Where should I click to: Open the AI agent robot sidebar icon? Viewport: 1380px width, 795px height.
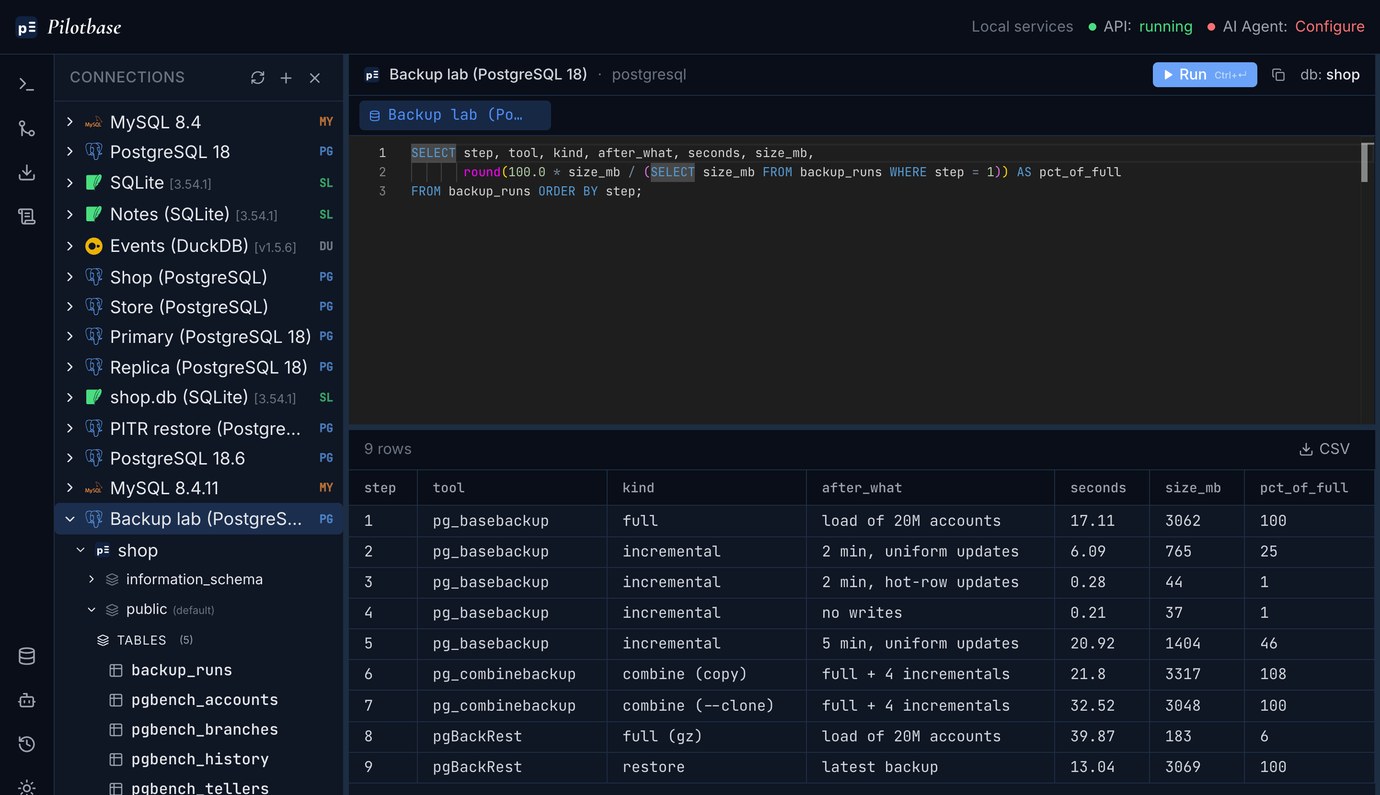27,700
